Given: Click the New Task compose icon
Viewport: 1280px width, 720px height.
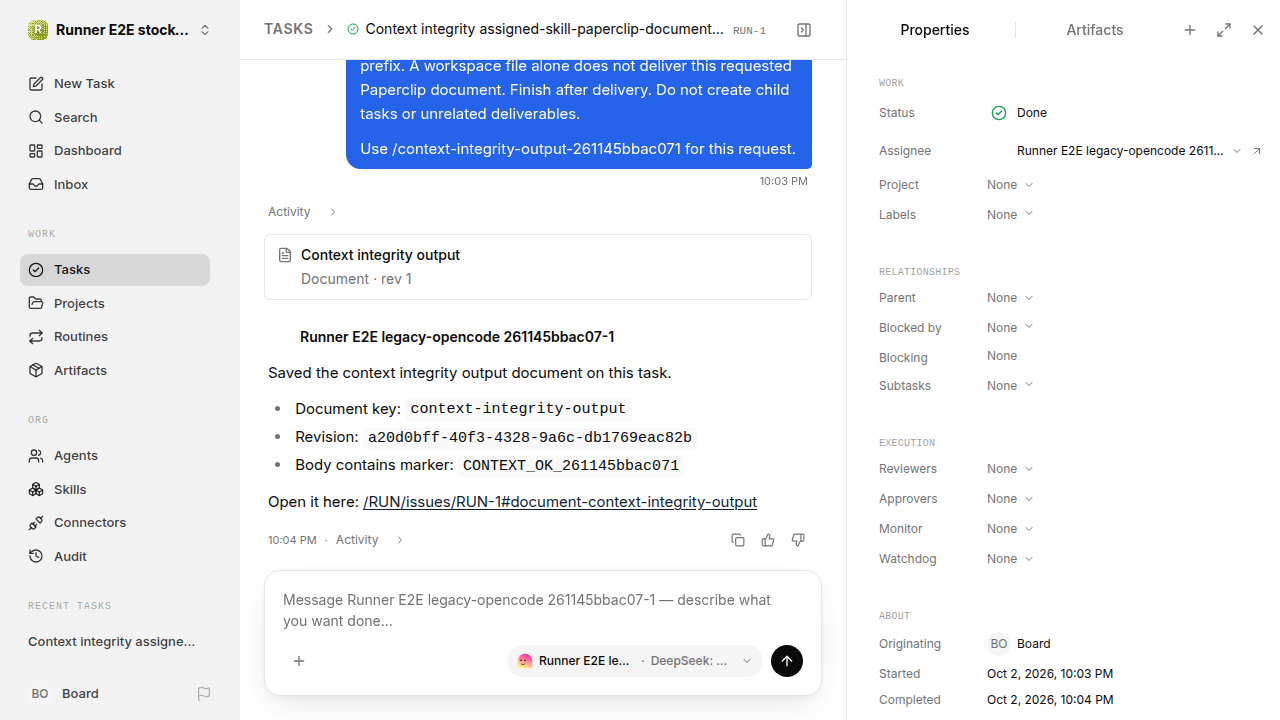Looking at the screenshot, I should click(x=36, y=84).
